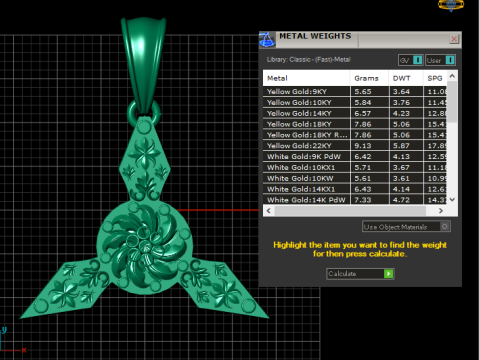Click the 4.23 DWT value
Image resolution: width=480 pixels, height=360 pixels.
[x=401, y=113]
